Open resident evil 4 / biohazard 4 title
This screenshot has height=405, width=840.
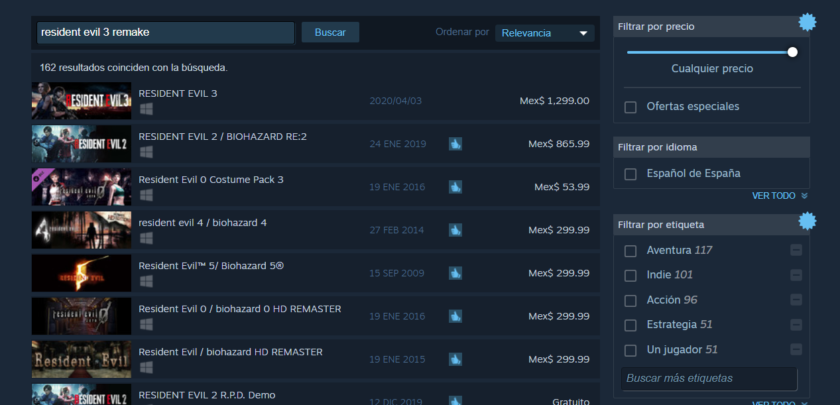202,222
